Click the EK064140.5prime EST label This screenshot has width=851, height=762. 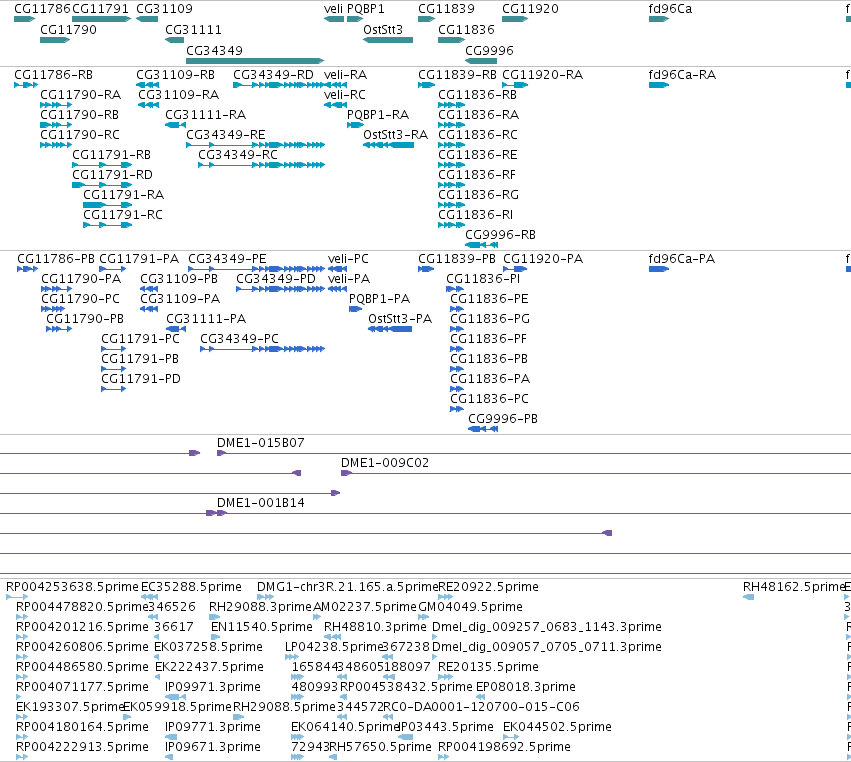coord(345,727)
